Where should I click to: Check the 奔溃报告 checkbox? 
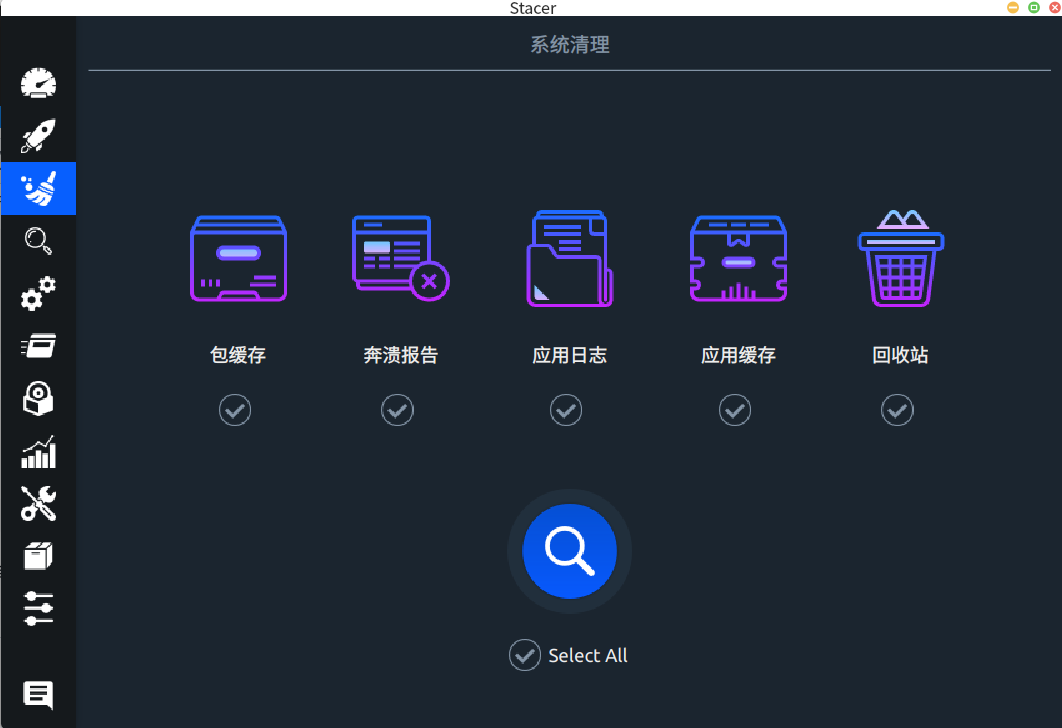click(x=397, y=410)
